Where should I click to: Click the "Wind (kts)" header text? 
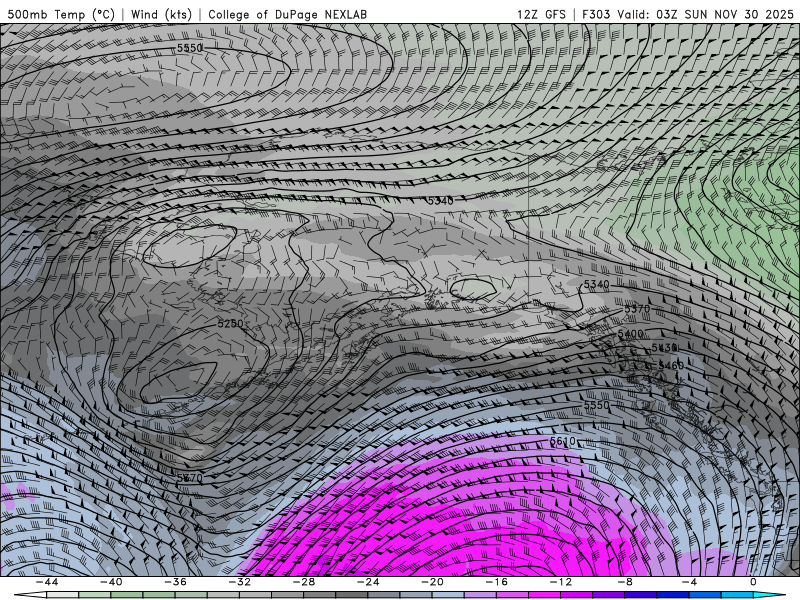(161, 14)
